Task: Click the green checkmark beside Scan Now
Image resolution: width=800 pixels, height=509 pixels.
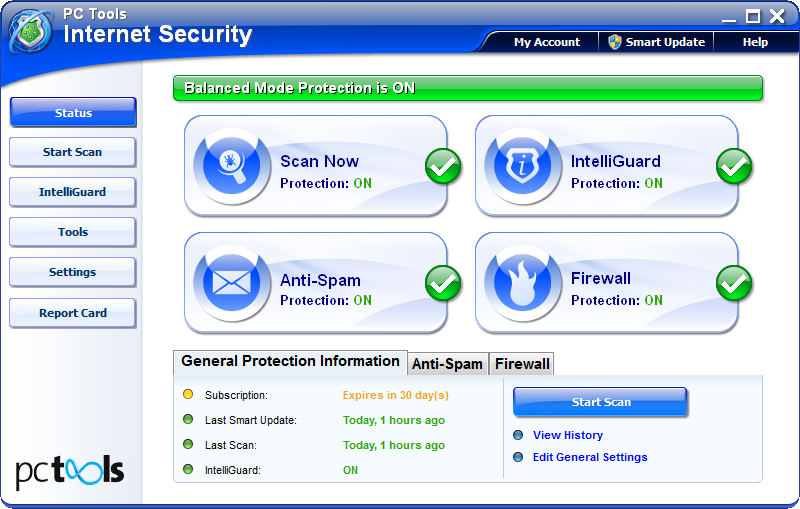Action: [443, 167]
